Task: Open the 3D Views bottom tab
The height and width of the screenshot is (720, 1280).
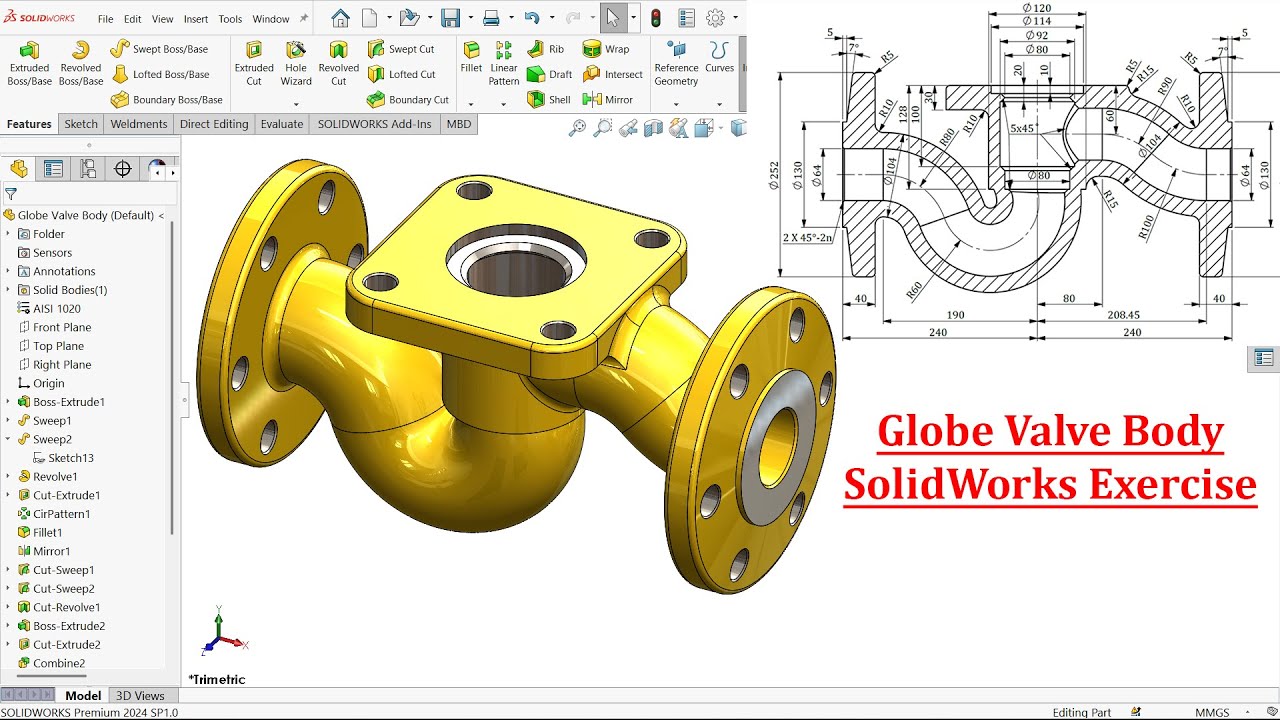Action: pyautogui.click(x=140, y=696)
